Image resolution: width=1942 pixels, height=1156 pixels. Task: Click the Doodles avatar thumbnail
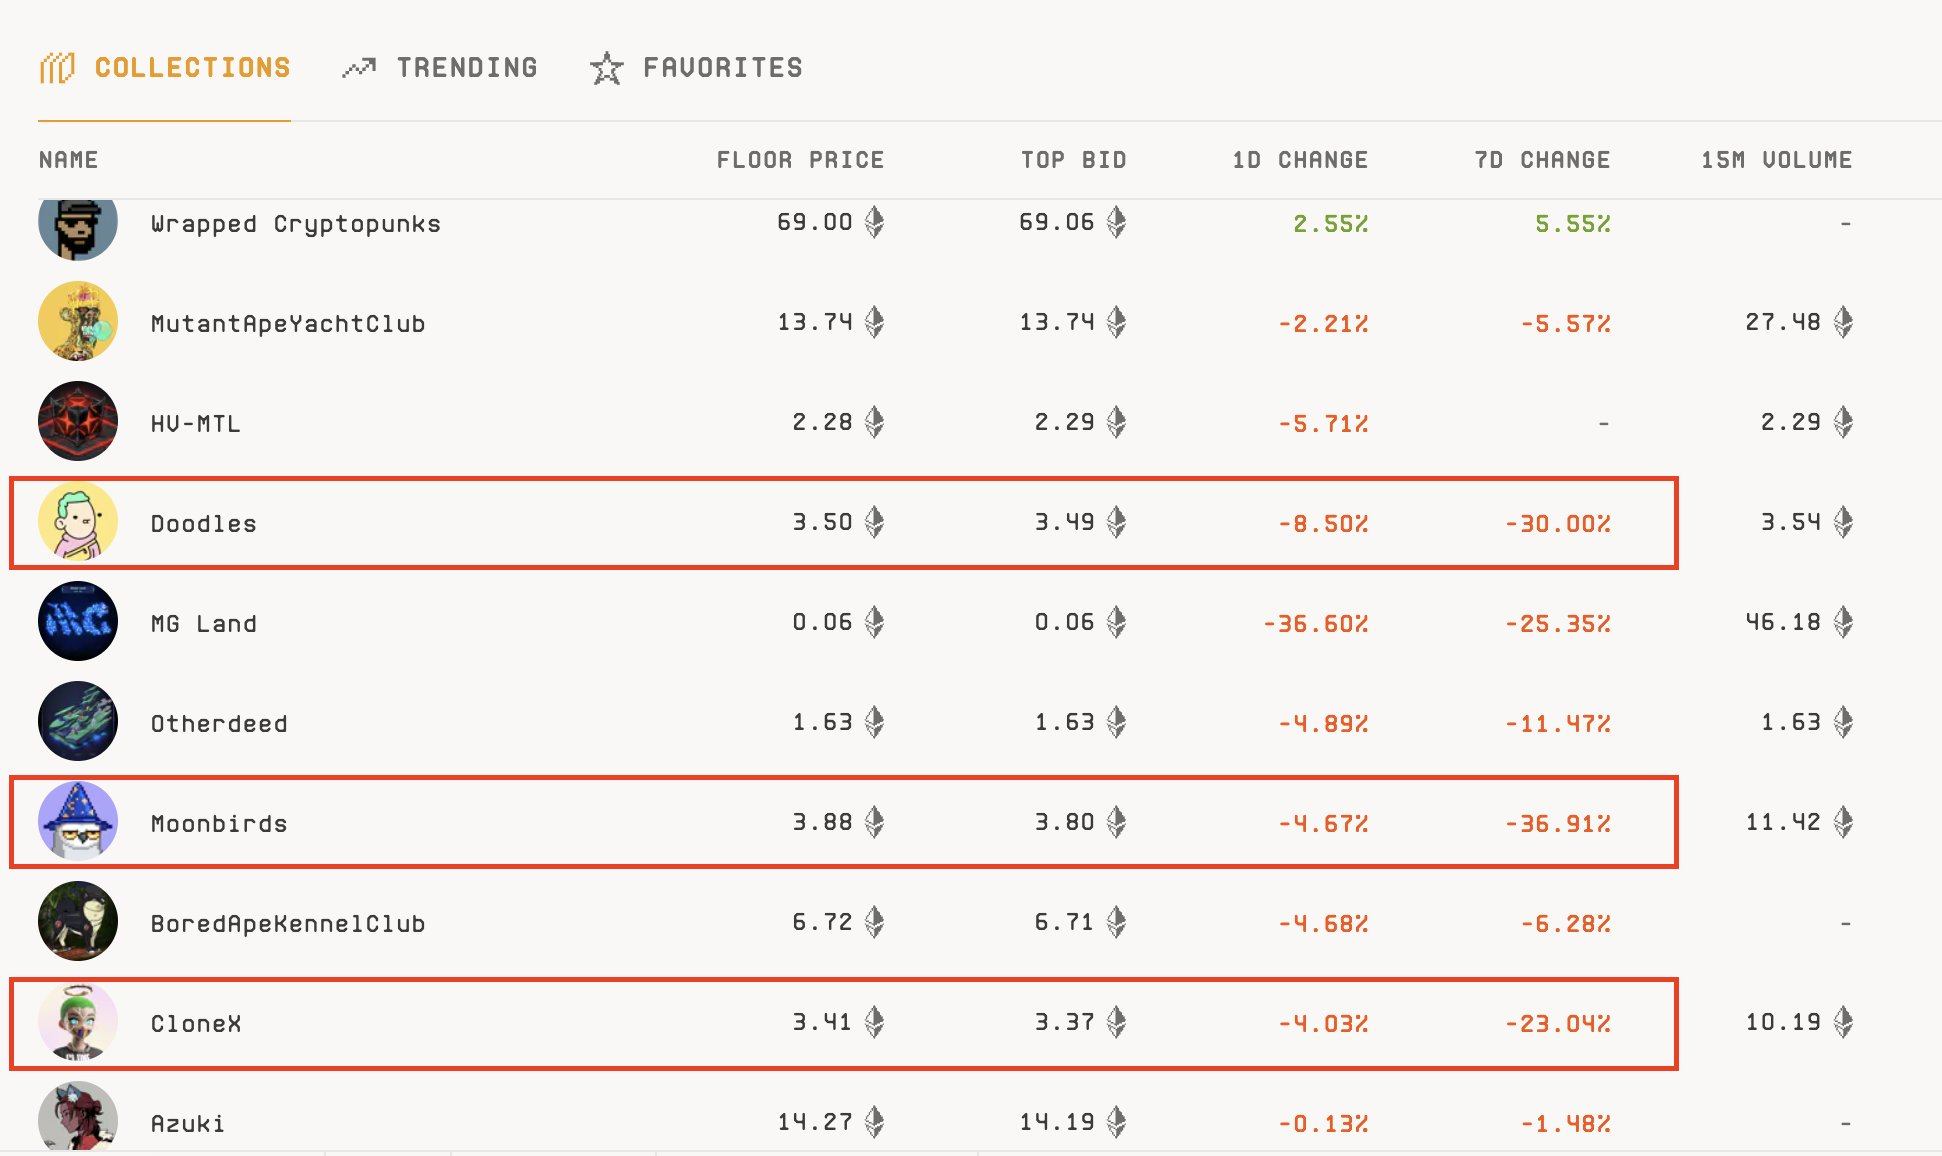click(78, 521)
